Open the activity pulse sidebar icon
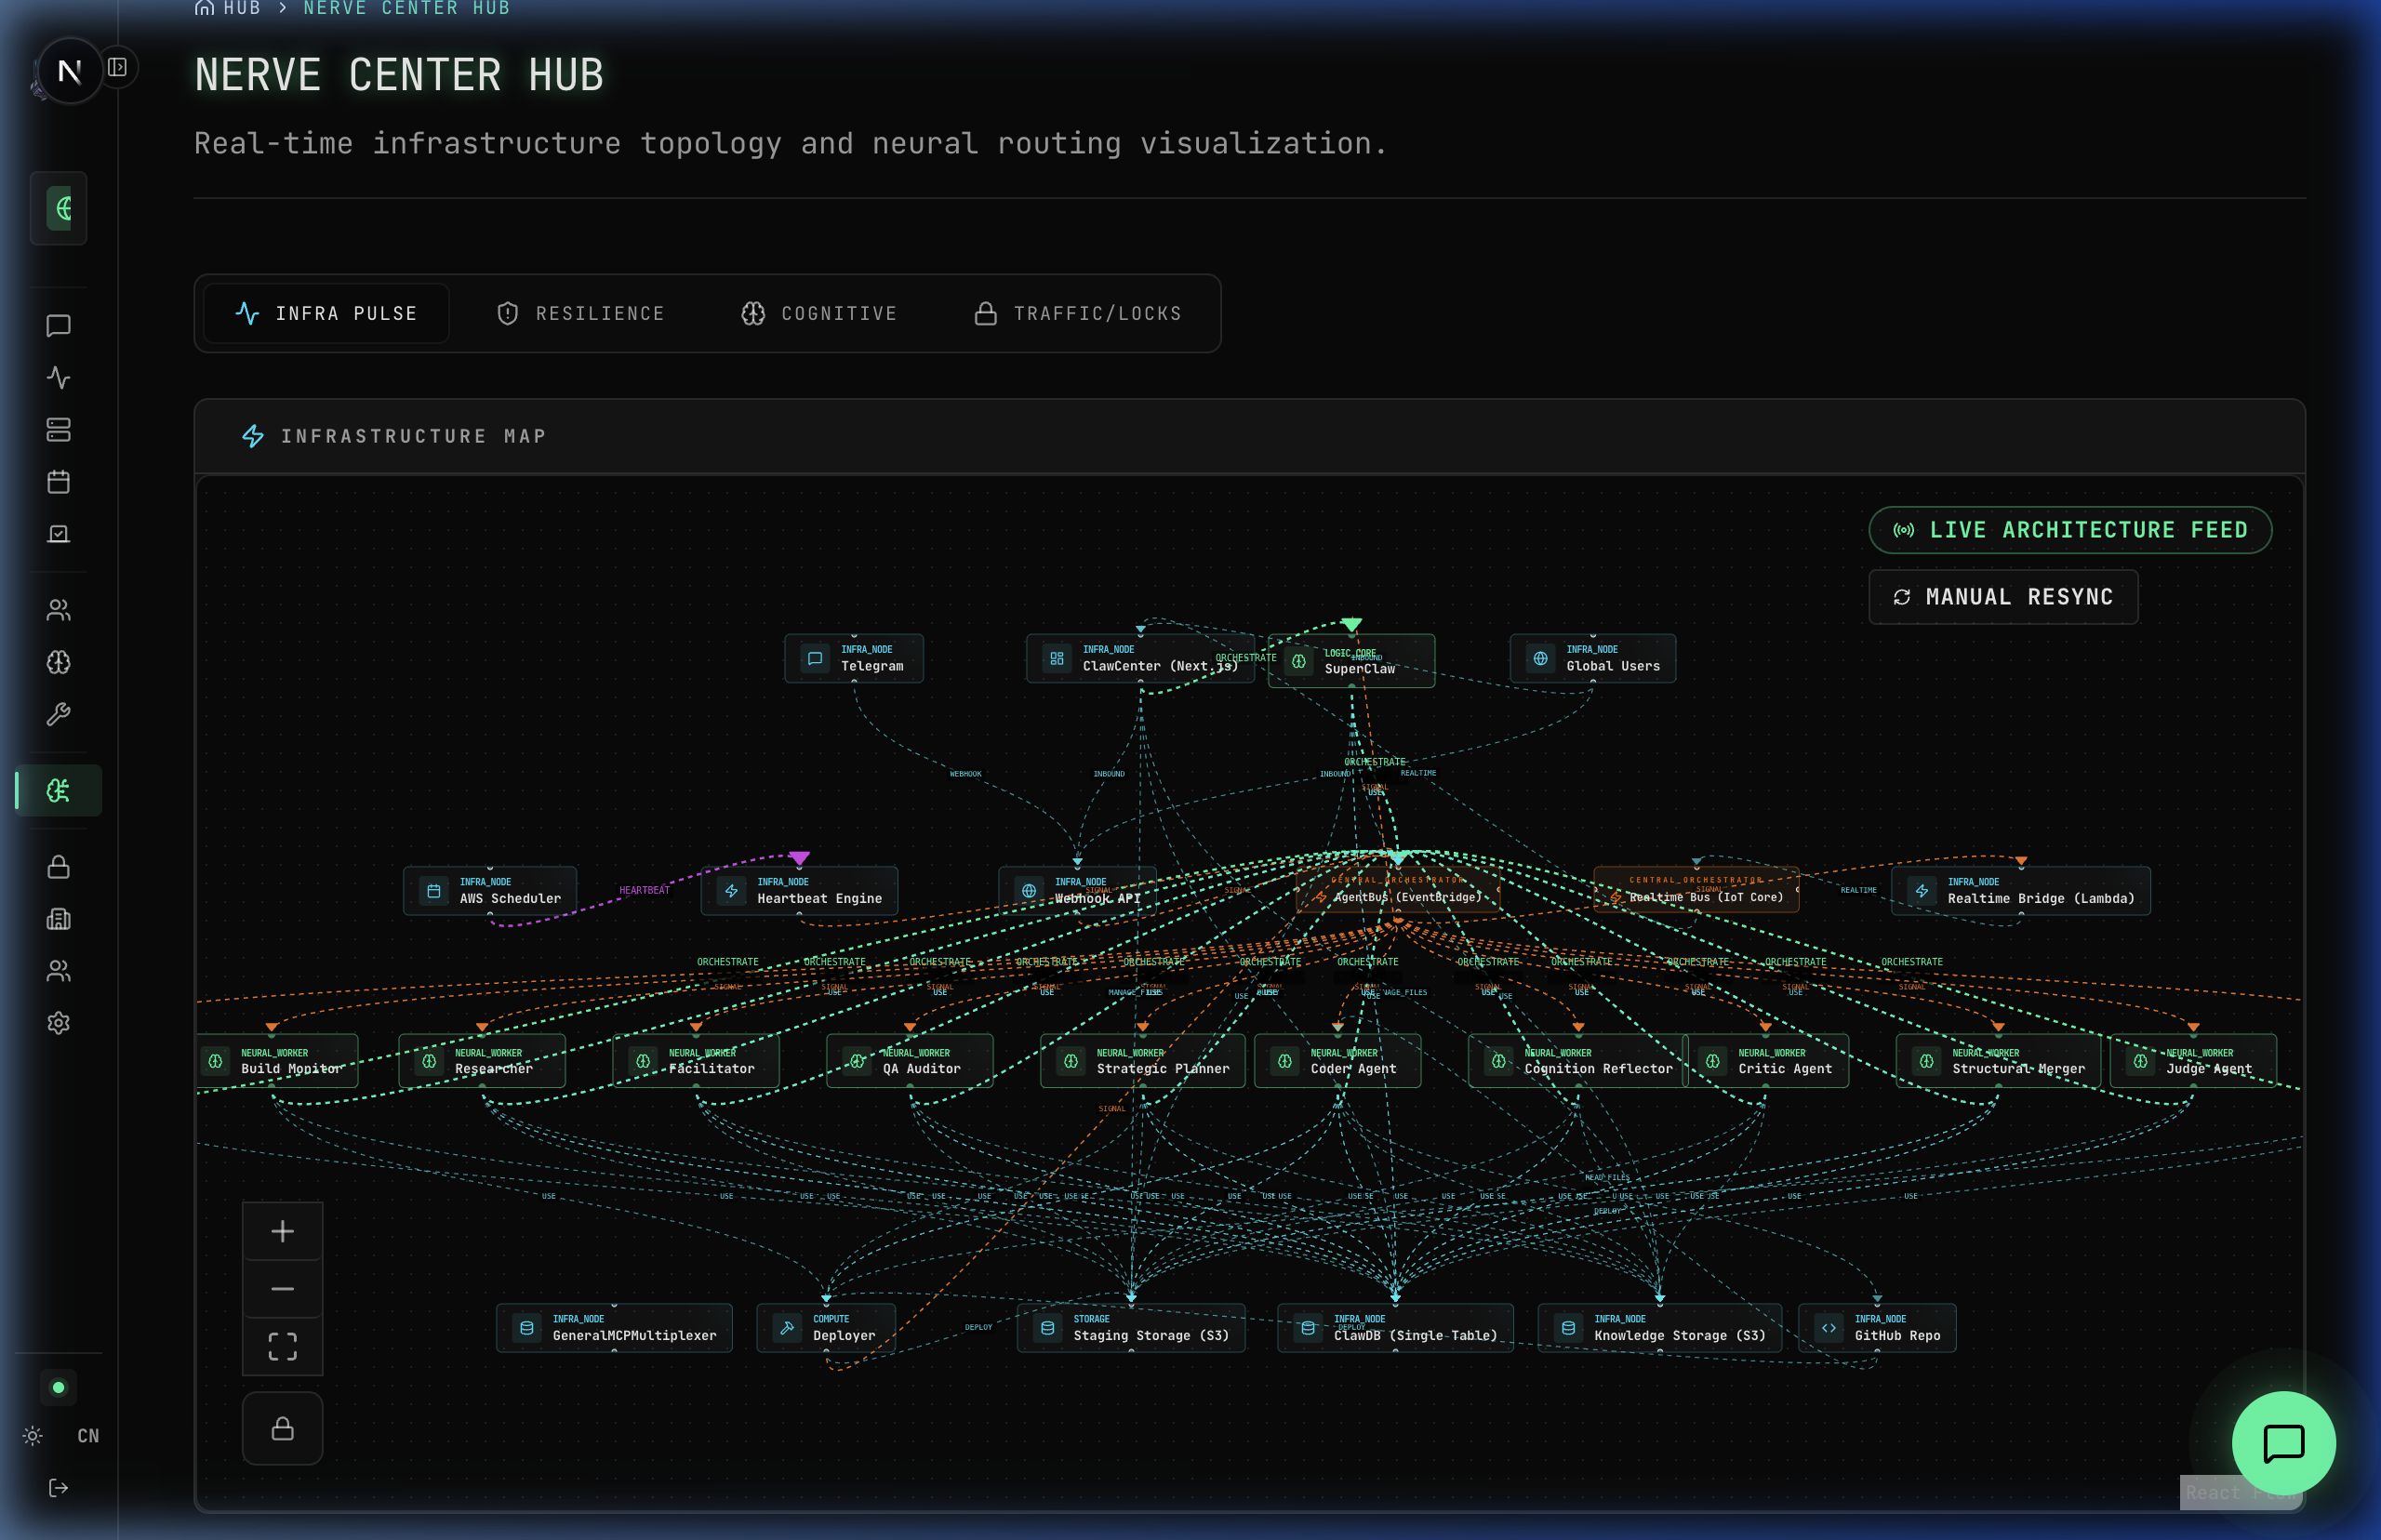 tap(58, 378)
